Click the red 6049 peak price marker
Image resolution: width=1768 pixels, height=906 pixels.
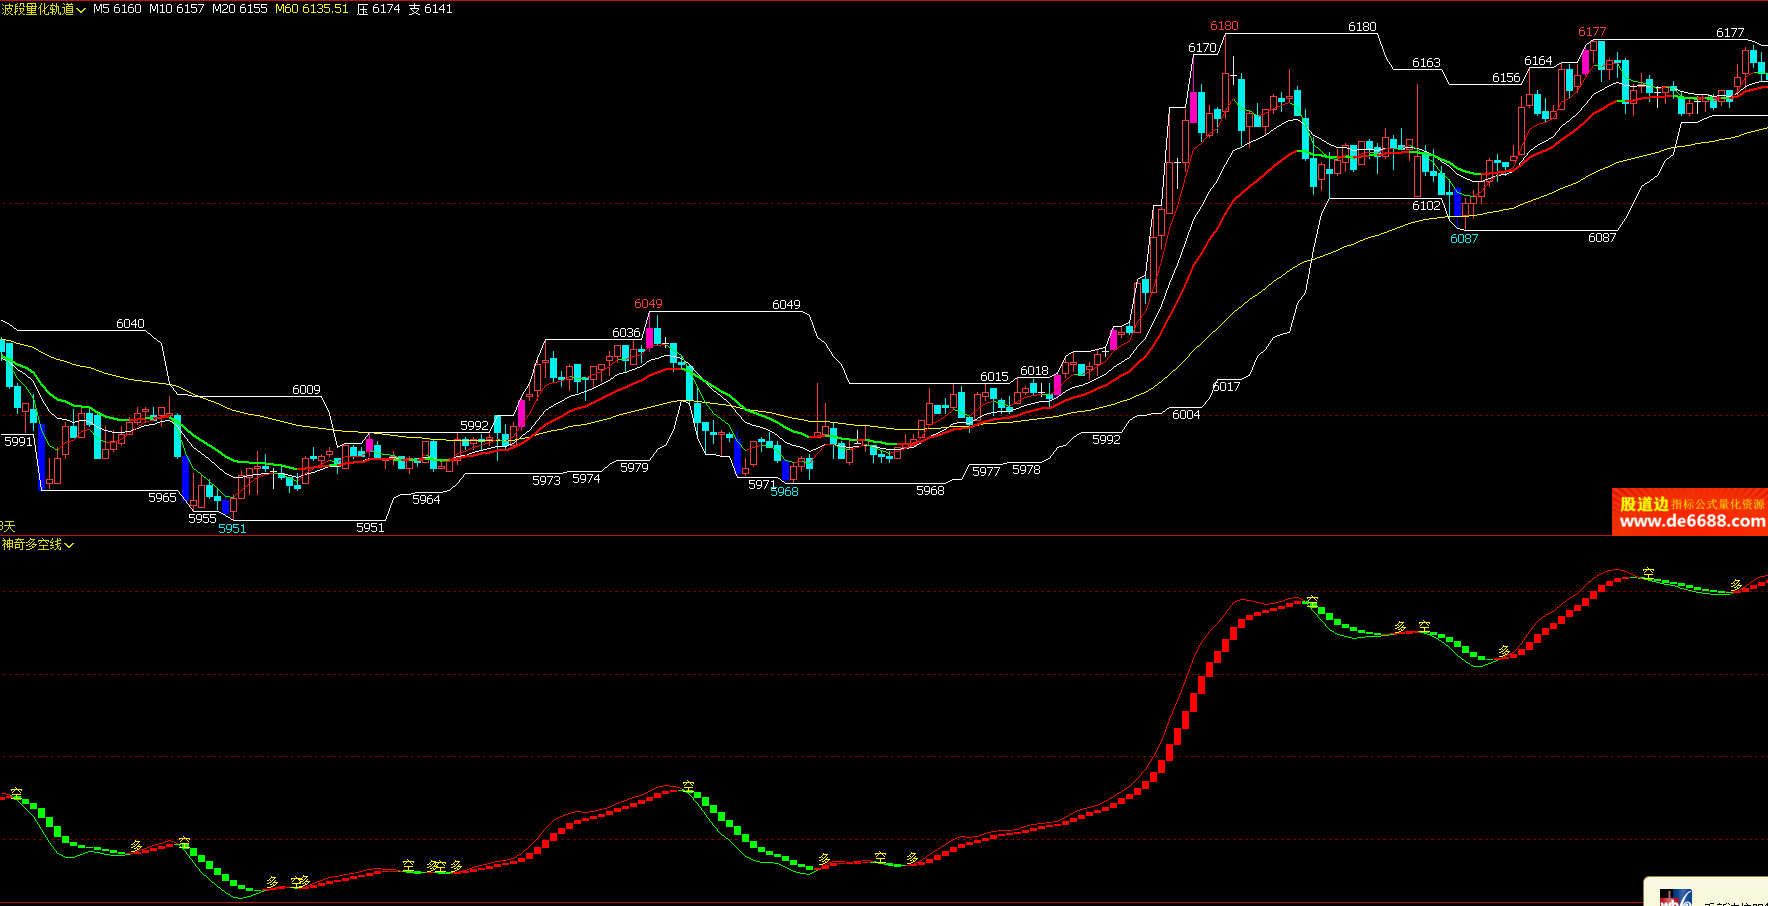[648, 304]
